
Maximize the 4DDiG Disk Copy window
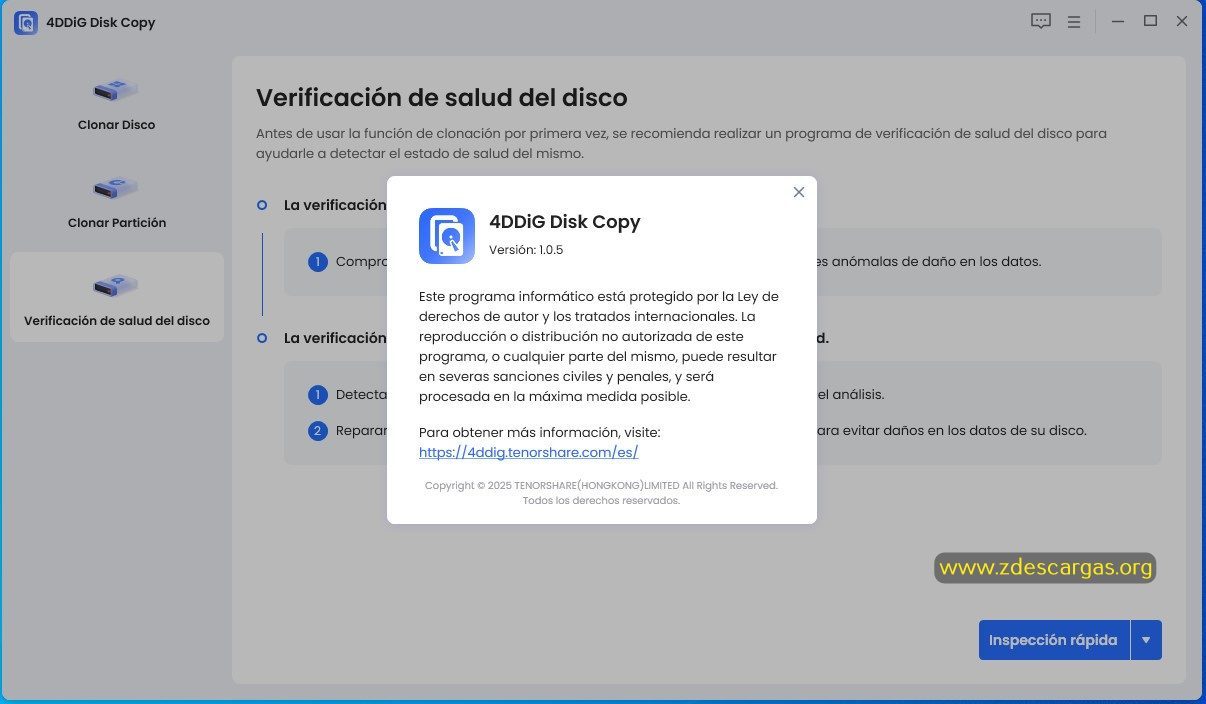pyautogui.click(x=1150, y=21)
